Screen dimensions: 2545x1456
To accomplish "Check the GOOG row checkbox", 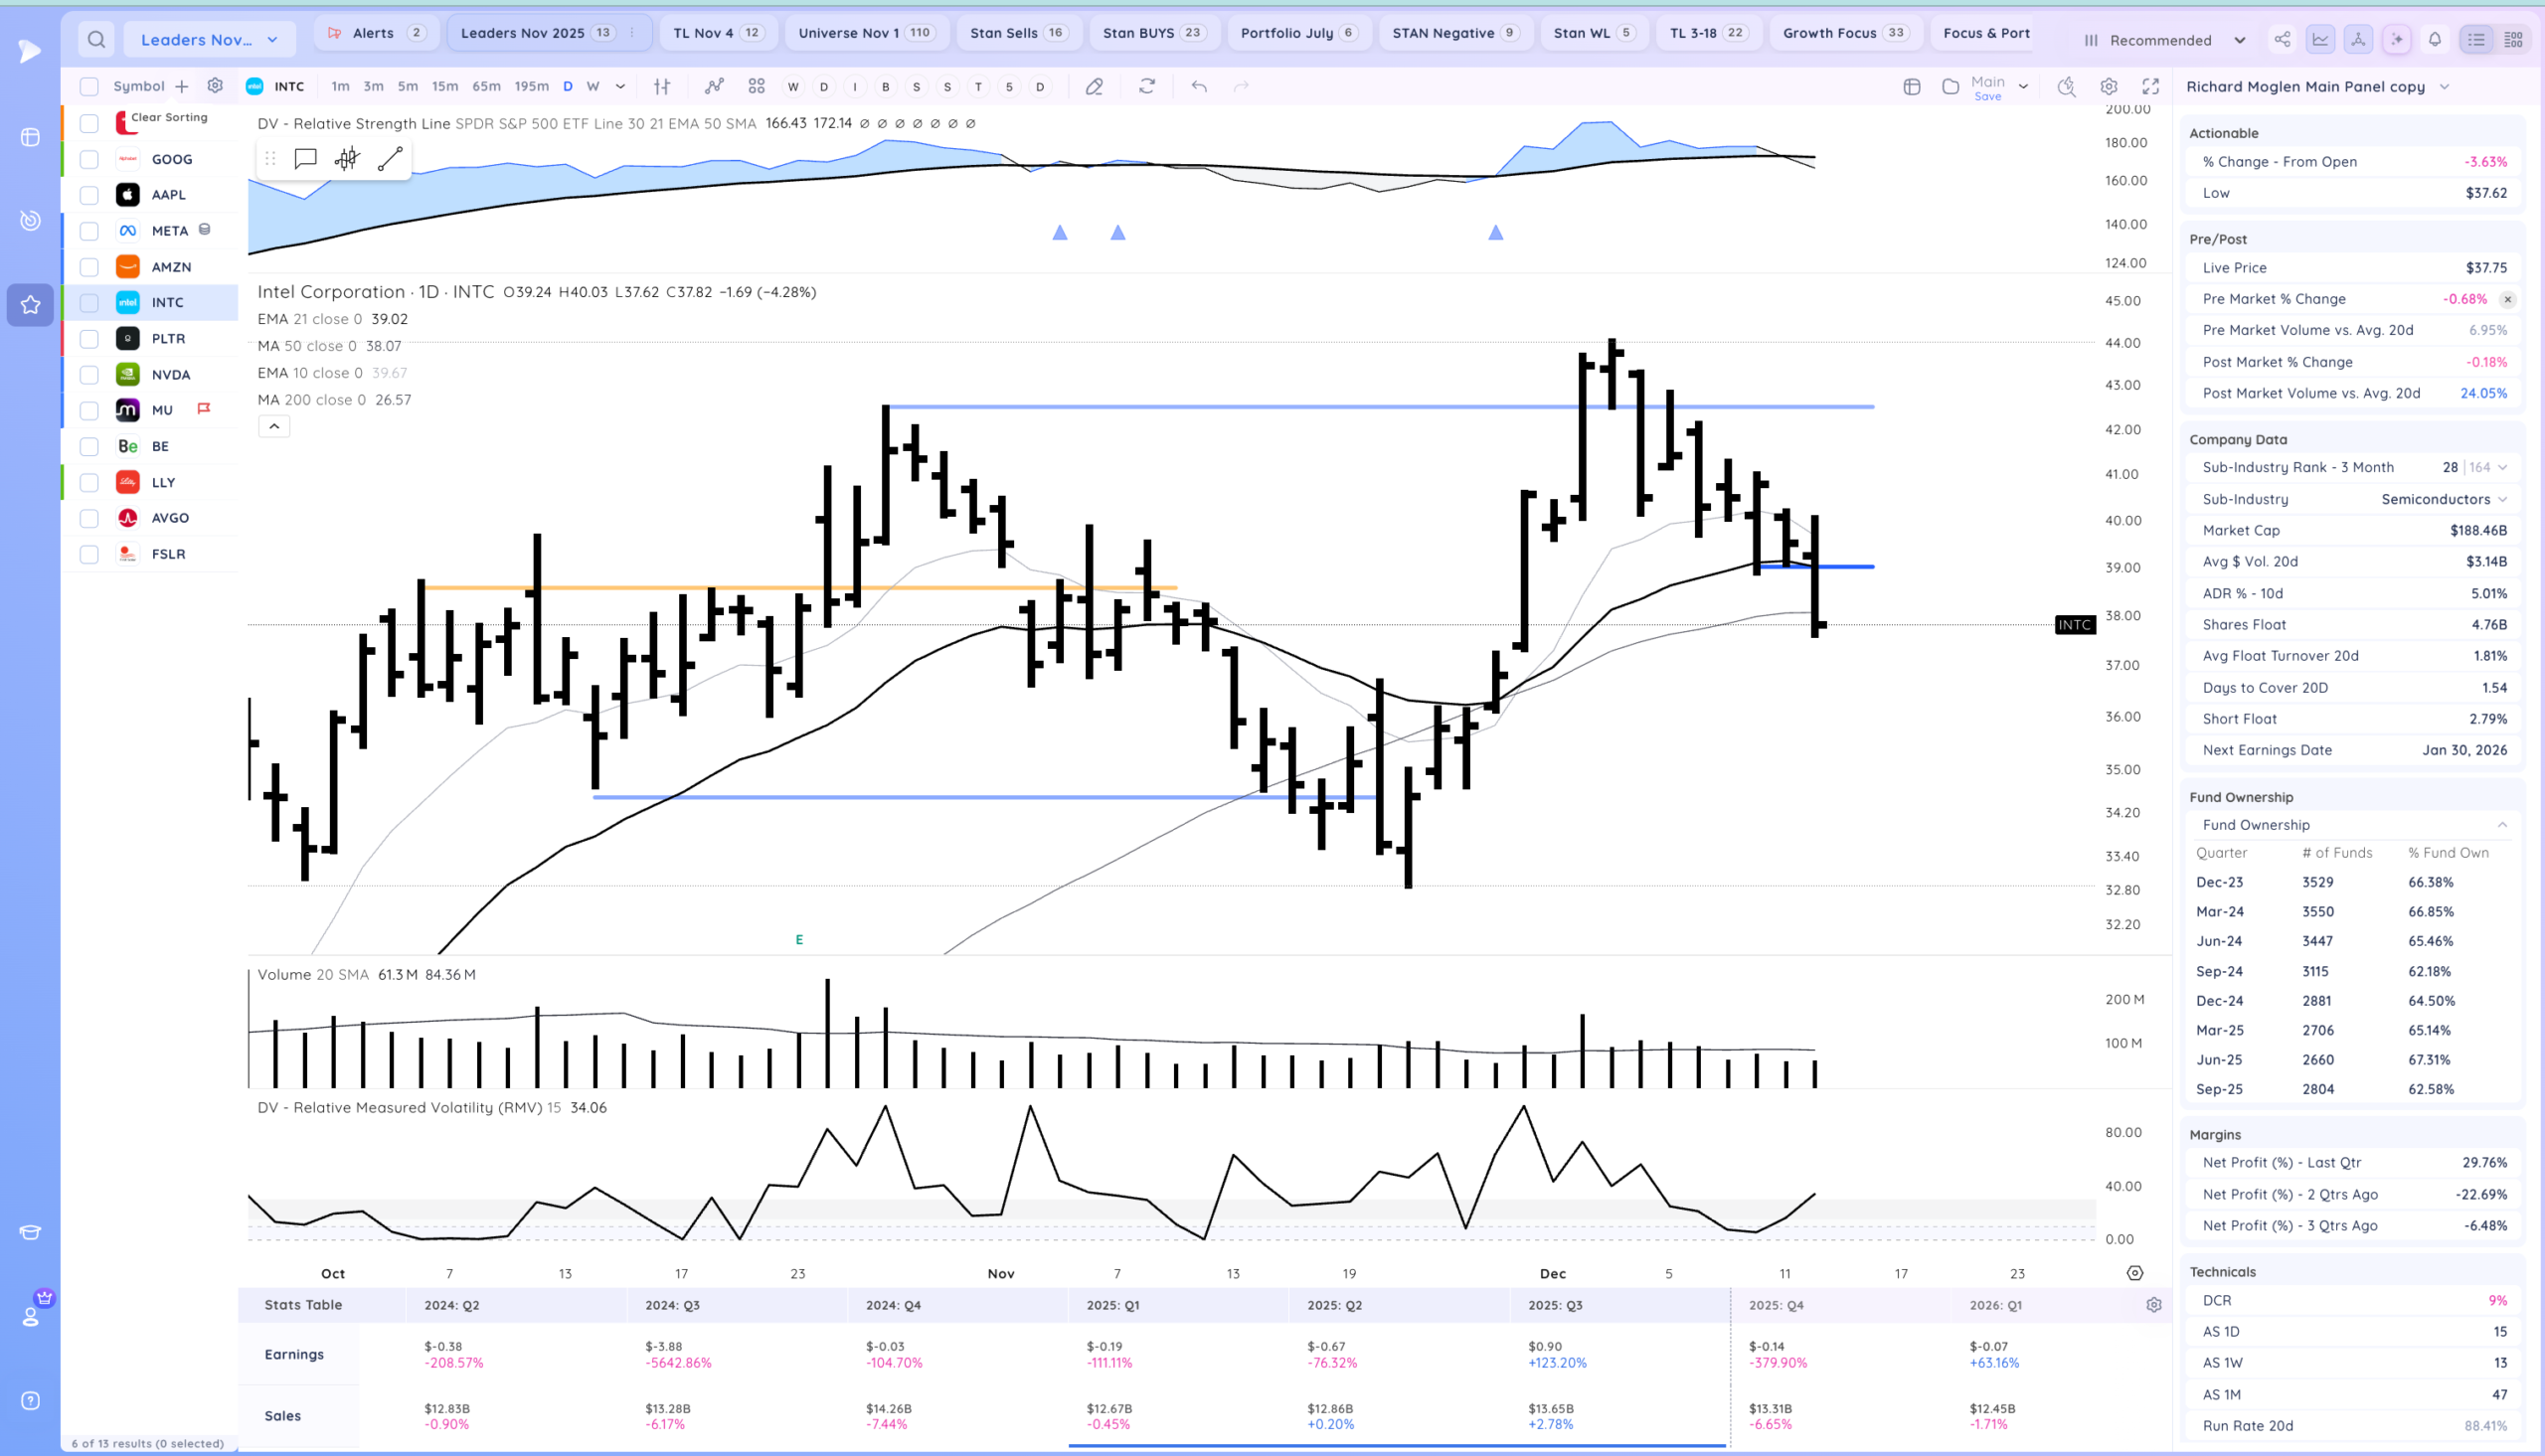I will (x=89, y=159).
